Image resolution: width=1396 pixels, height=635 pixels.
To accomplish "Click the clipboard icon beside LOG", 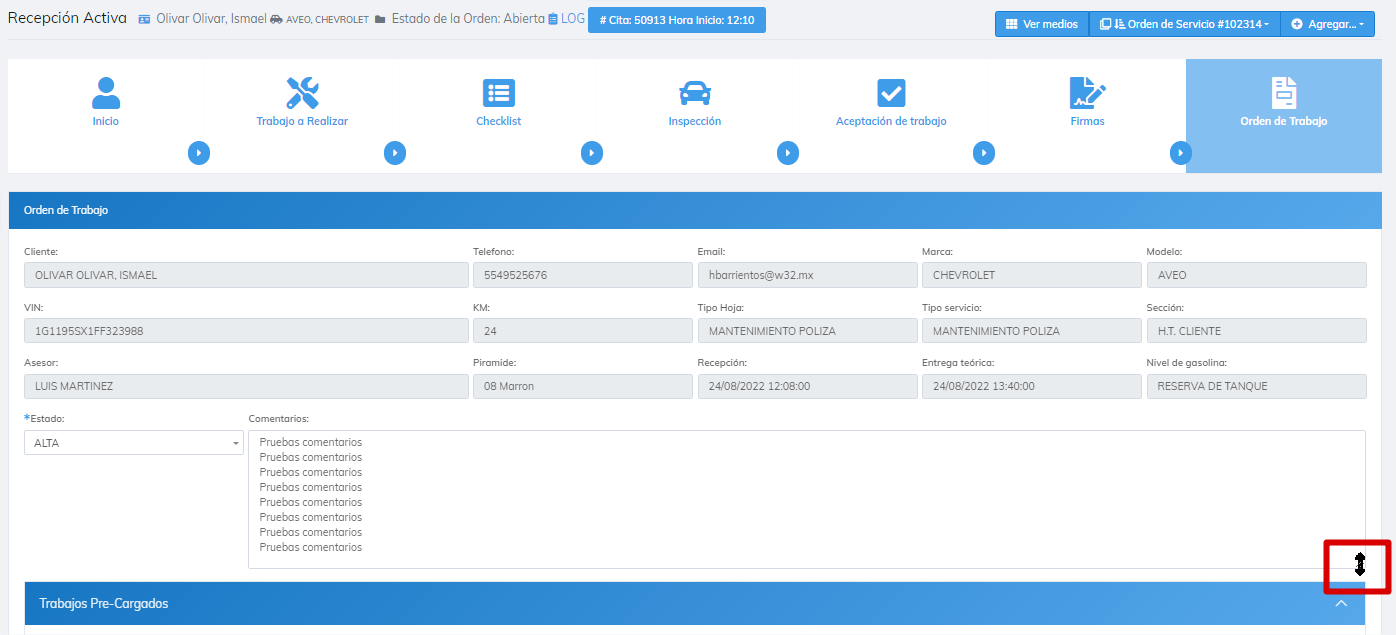I will [x=553, y=19].
